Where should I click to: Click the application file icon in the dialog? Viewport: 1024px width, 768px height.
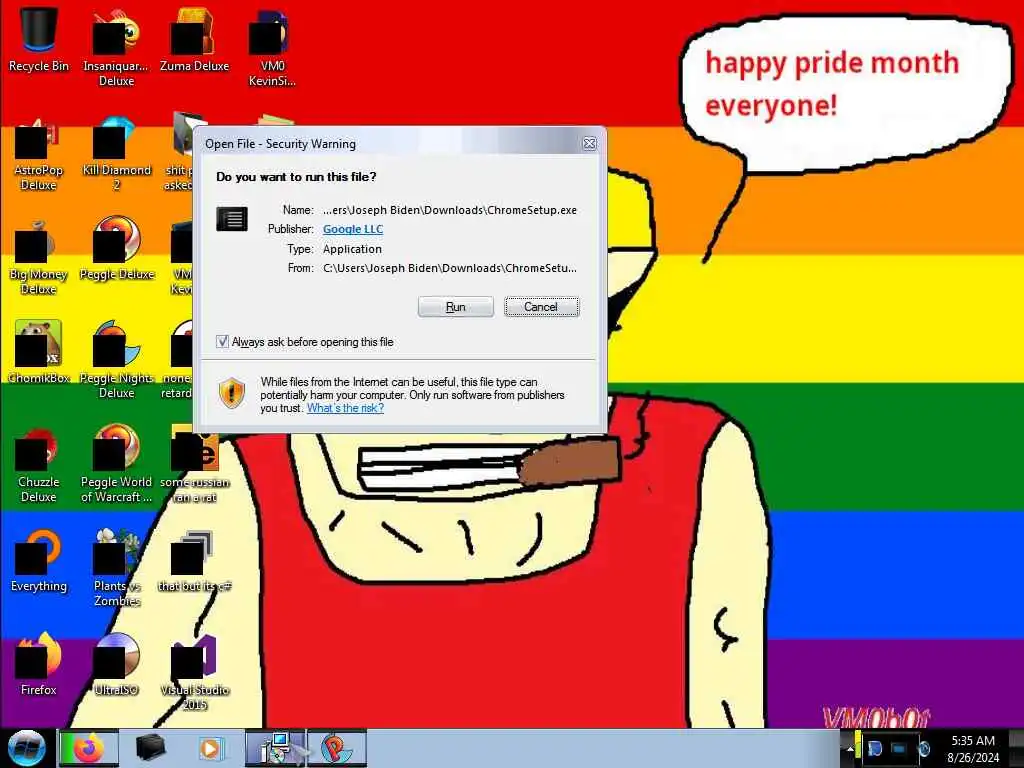coord(232,219)
